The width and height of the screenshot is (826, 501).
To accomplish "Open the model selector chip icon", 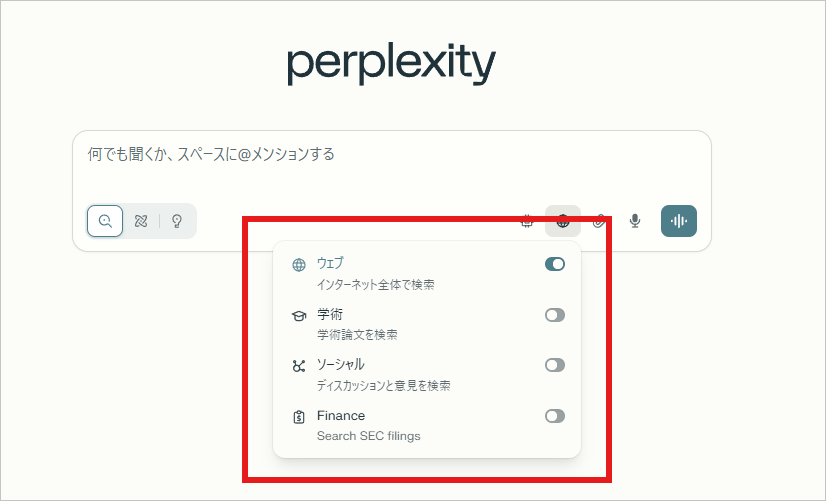I will (527, 221).
